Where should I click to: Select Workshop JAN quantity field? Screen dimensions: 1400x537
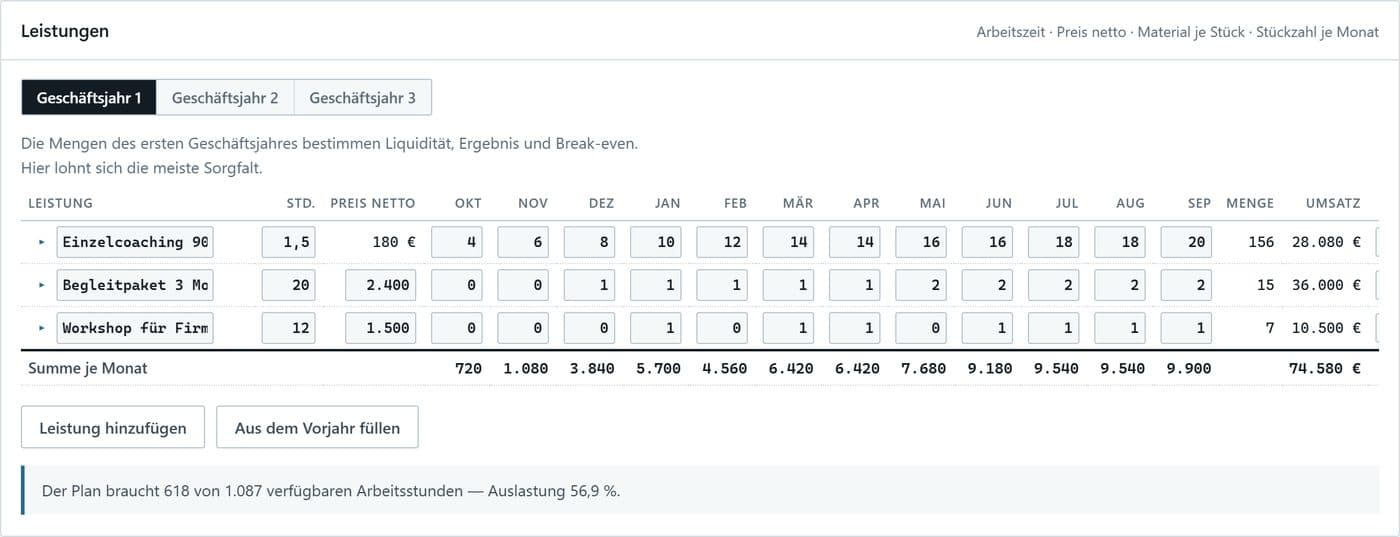656,327
